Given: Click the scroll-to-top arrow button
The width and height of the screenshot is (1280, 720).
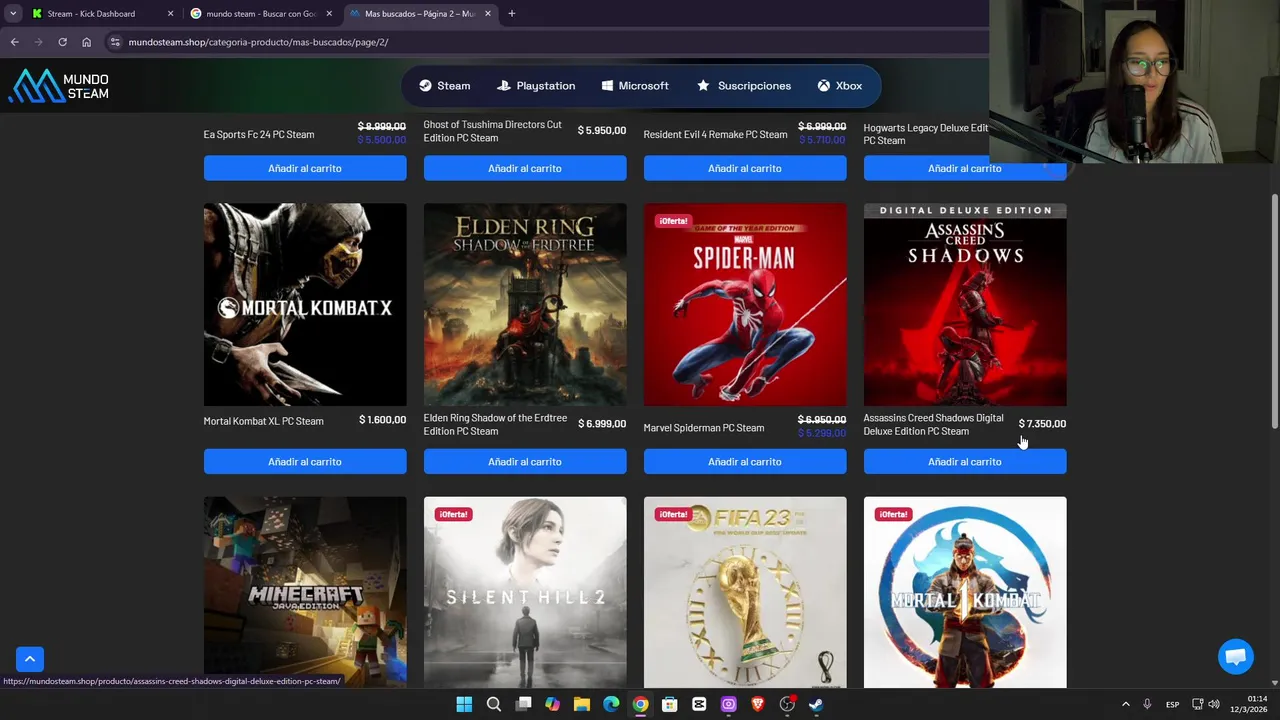Looking at the screenshot, I should click(30, 659).
